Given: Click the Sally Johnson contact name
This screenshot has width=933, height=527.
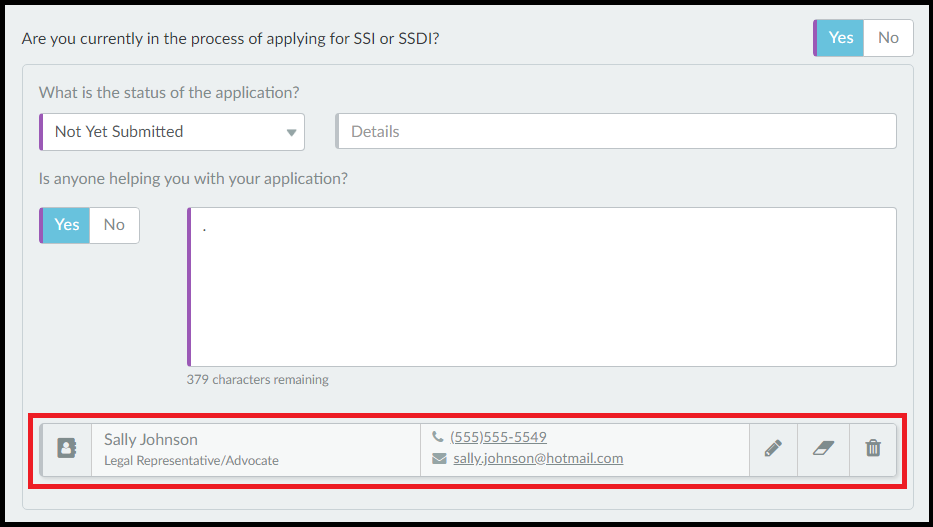Looking at the screenshot, I should pos(151,439).
